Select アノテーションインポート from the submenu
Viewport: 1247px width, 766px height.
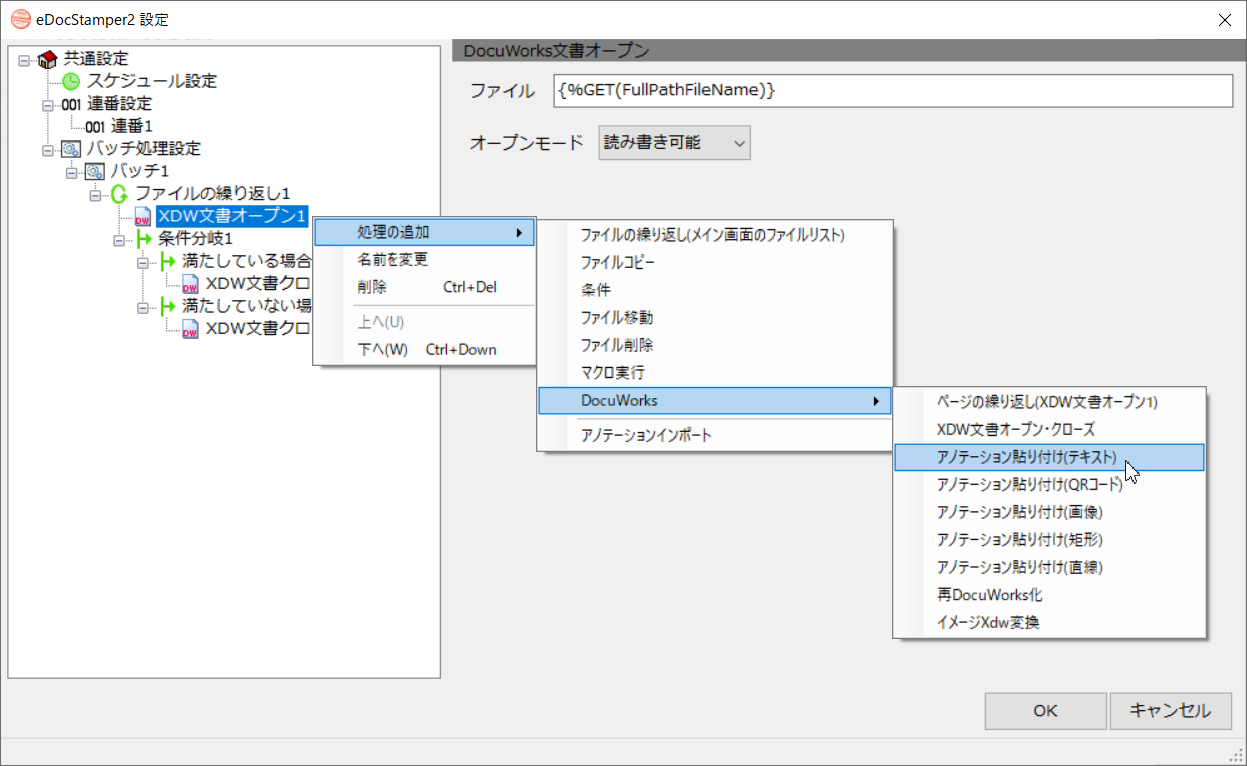click(x=714, y=435)
